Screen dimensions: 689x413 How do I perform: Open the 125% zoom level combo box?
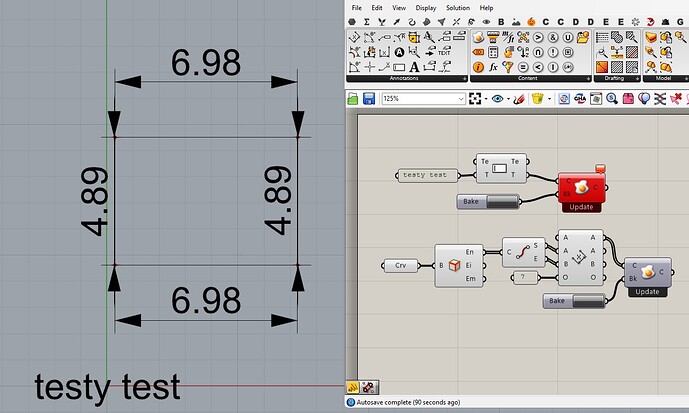pyautogui.click(x=423, y=98)
